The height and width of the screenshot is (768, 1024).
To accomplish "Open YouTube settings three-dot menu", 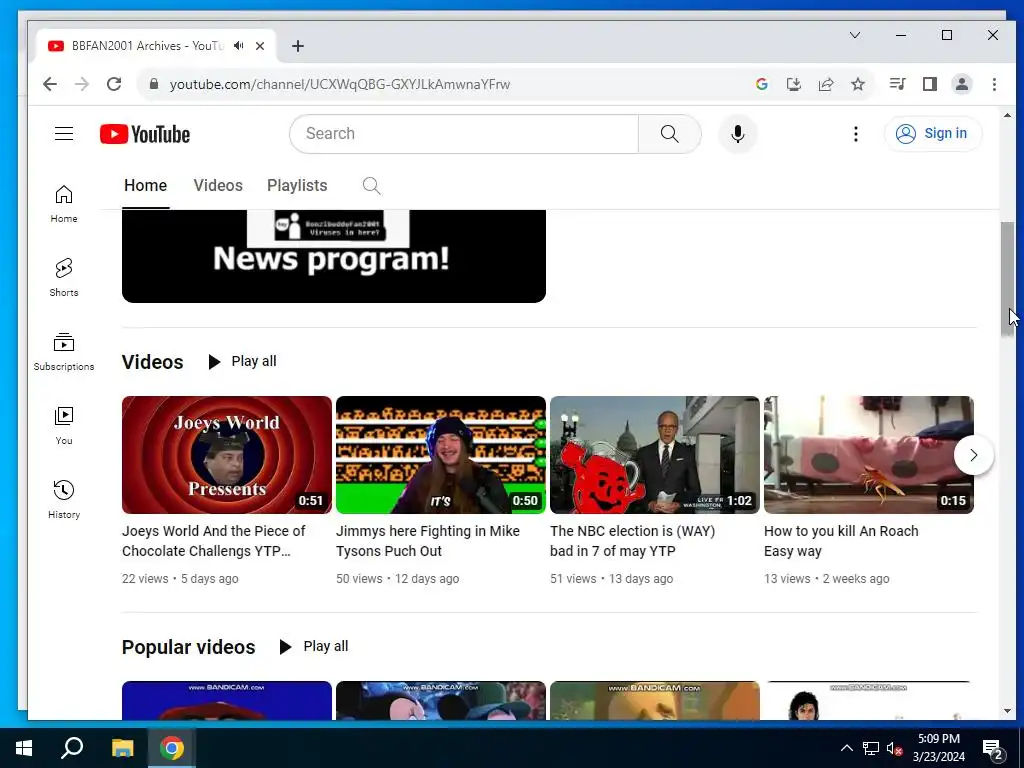I will coord(856,134).
